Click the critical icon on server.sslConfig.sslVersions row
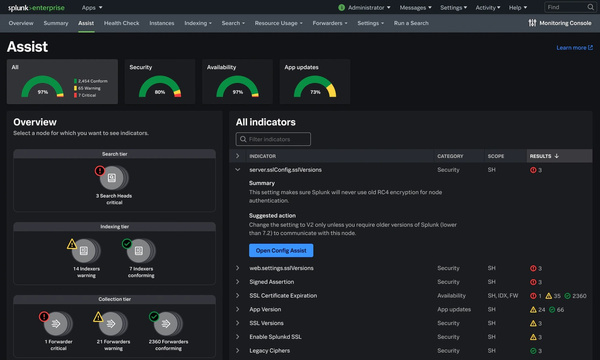This screenshot has width=600, height=360. pos(533,170)
